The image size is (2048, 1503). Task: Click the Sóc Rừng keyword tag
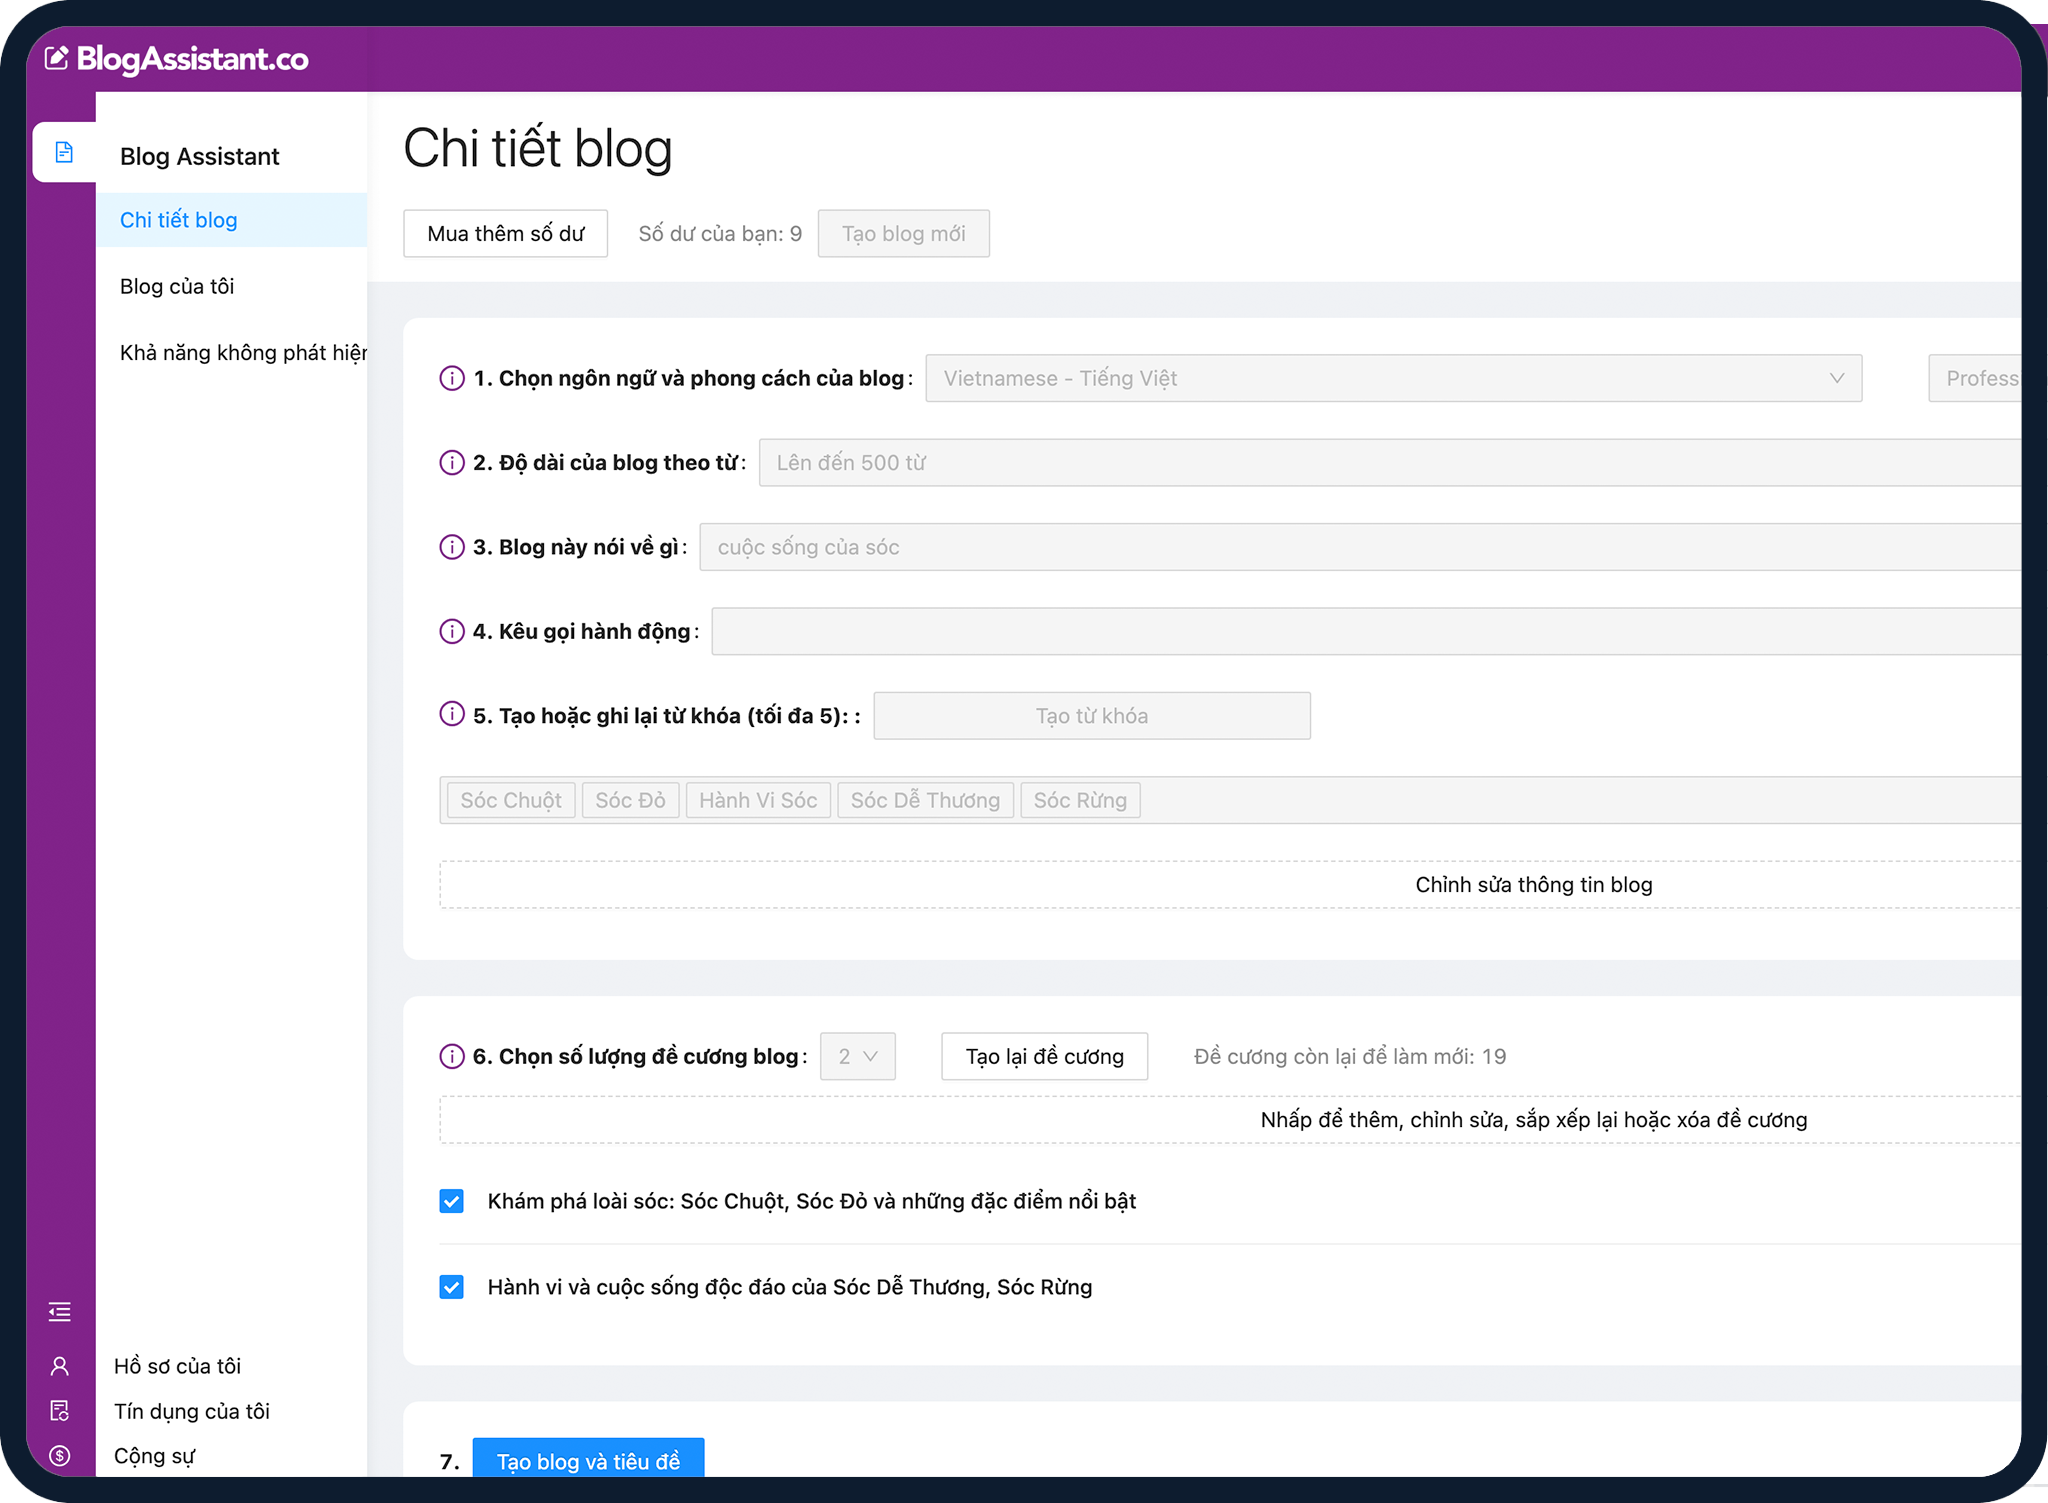(x=1080, y=800)
